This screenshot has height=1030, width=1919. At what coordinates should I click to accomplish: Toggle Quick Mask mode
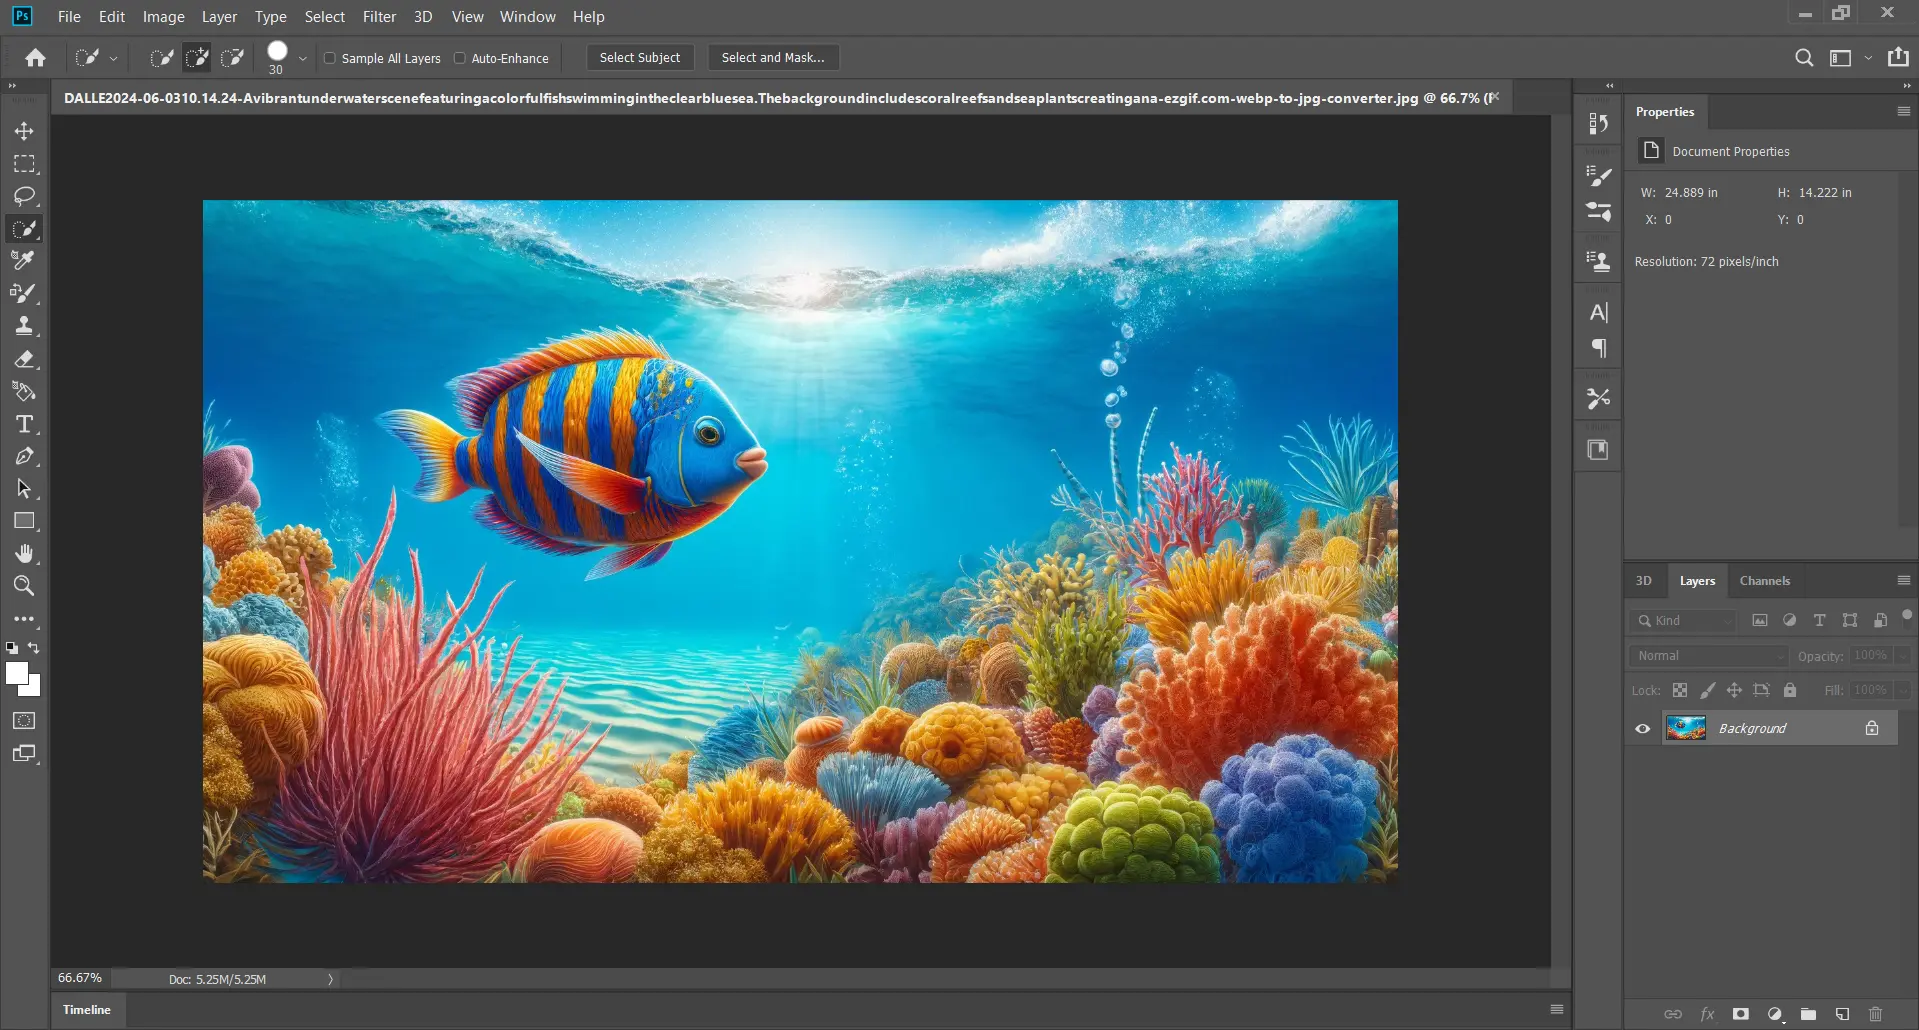(24, 721)
